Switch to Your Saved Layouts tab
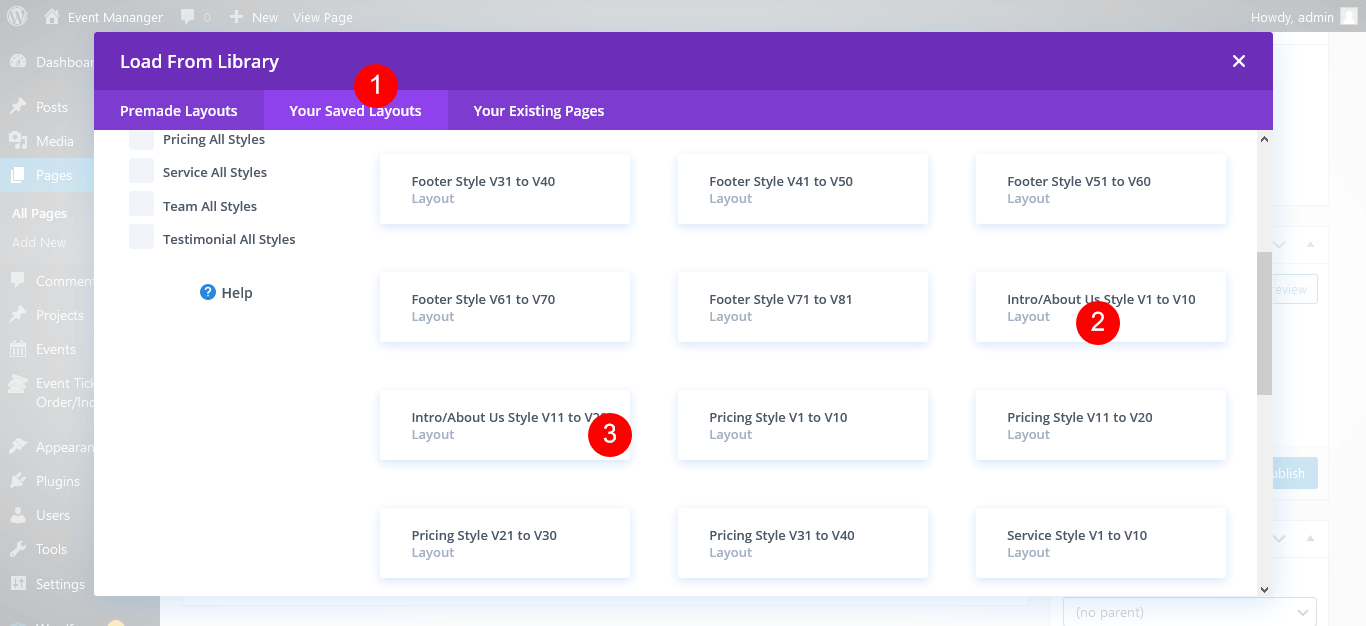Viewport: 1366px width, 626px height. tap(355, 110)
